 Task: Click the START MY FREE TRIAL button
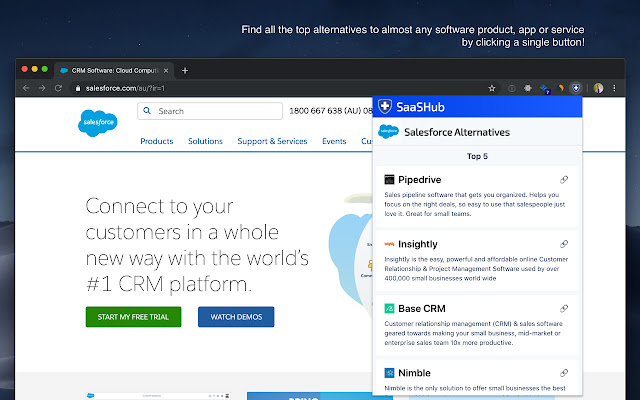(x=133, y=317)
